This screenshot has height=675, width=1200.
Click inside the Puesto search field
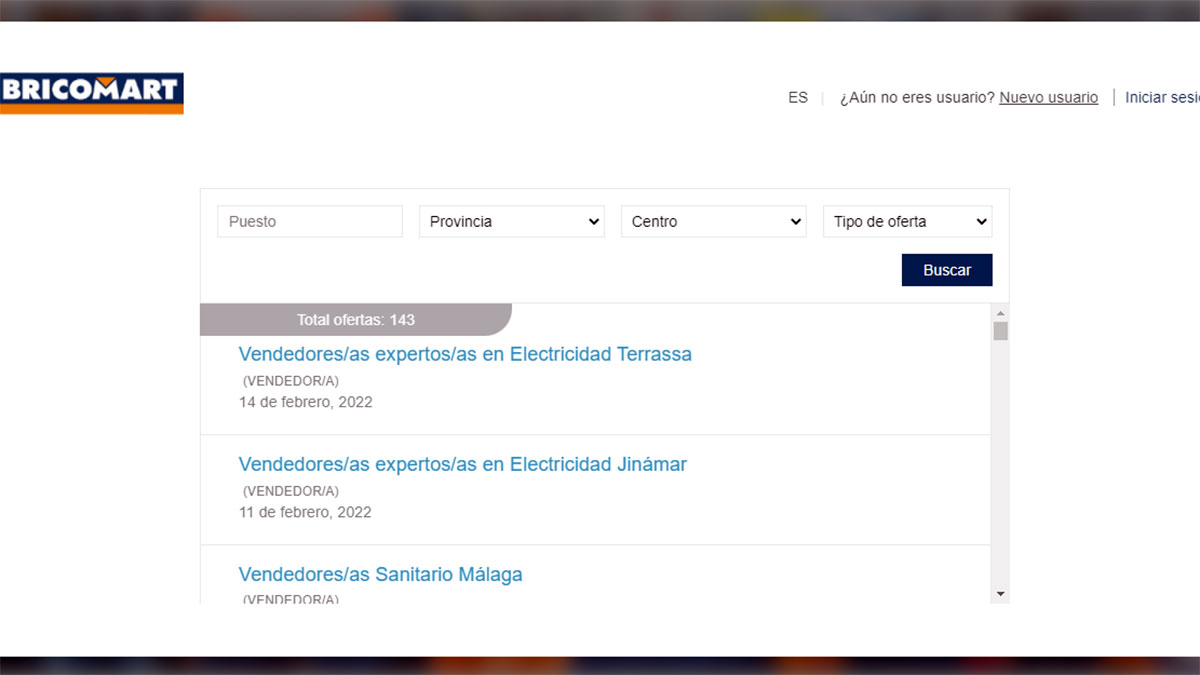click(x=309, y=221)
